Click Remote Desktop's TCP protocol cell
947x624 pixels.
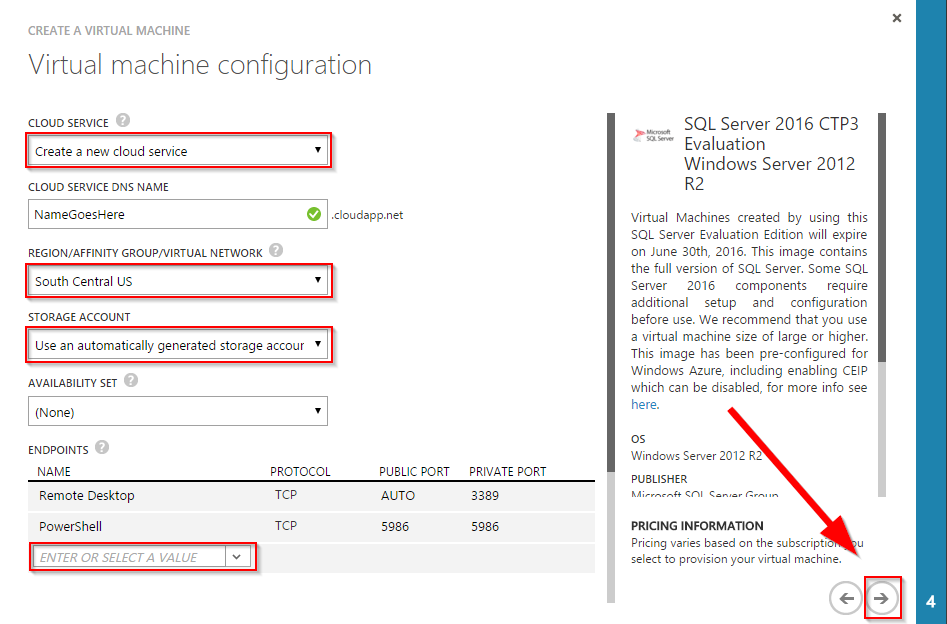[x=286, y=495]
